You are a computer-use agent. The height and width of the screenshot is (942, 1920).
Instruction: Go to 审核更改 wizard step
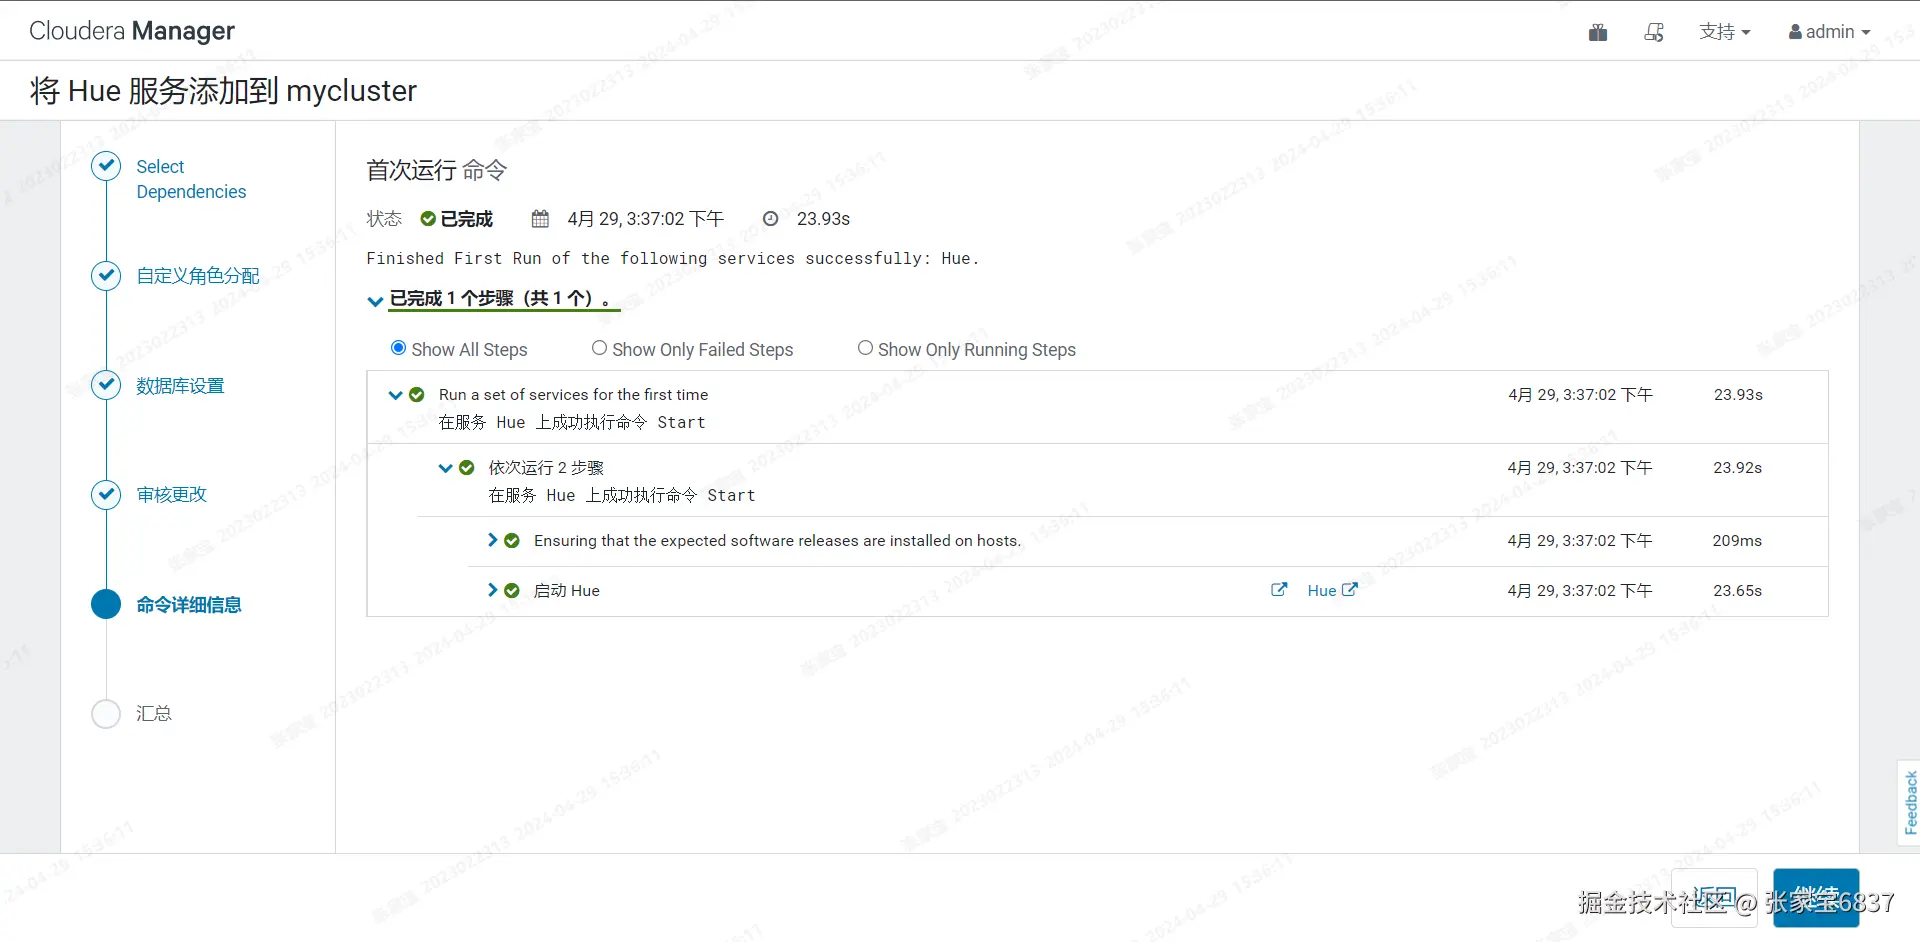point(172,495)
